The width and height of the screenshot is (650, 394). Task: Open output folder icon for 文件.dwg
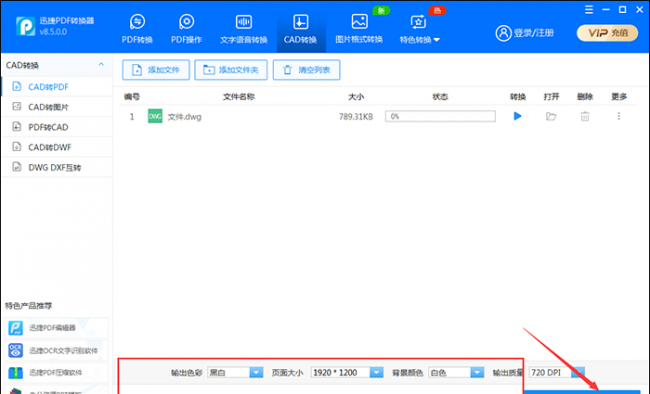point(551,117)
